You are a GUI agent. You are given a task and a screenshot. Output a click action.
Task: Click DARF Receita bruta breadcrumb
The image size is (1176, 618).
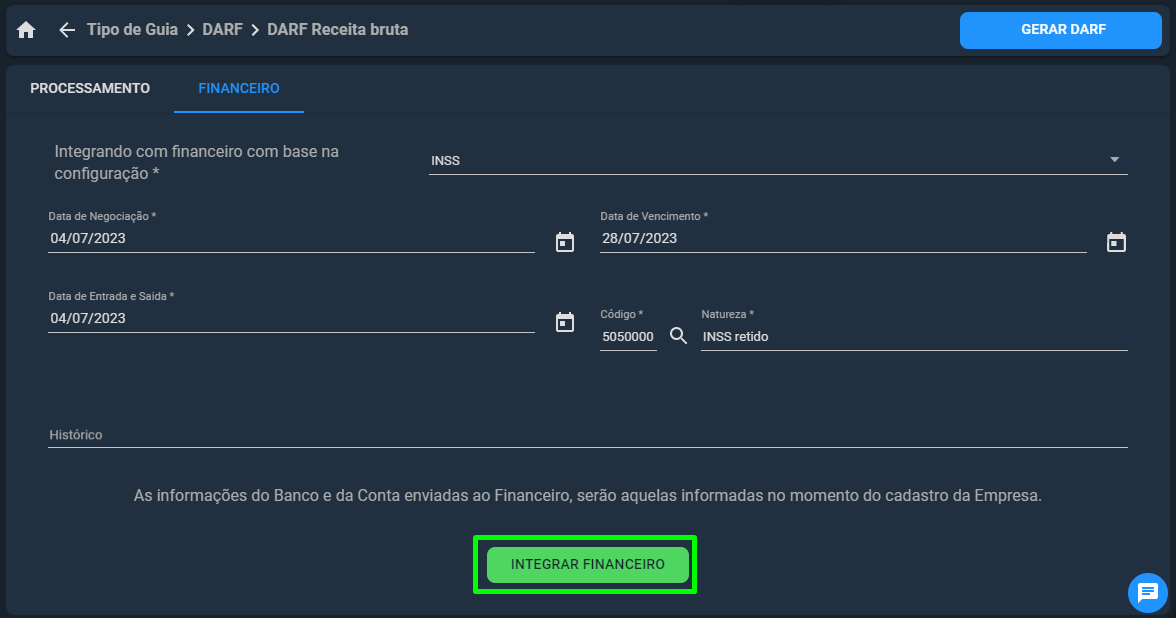[338, 30]
